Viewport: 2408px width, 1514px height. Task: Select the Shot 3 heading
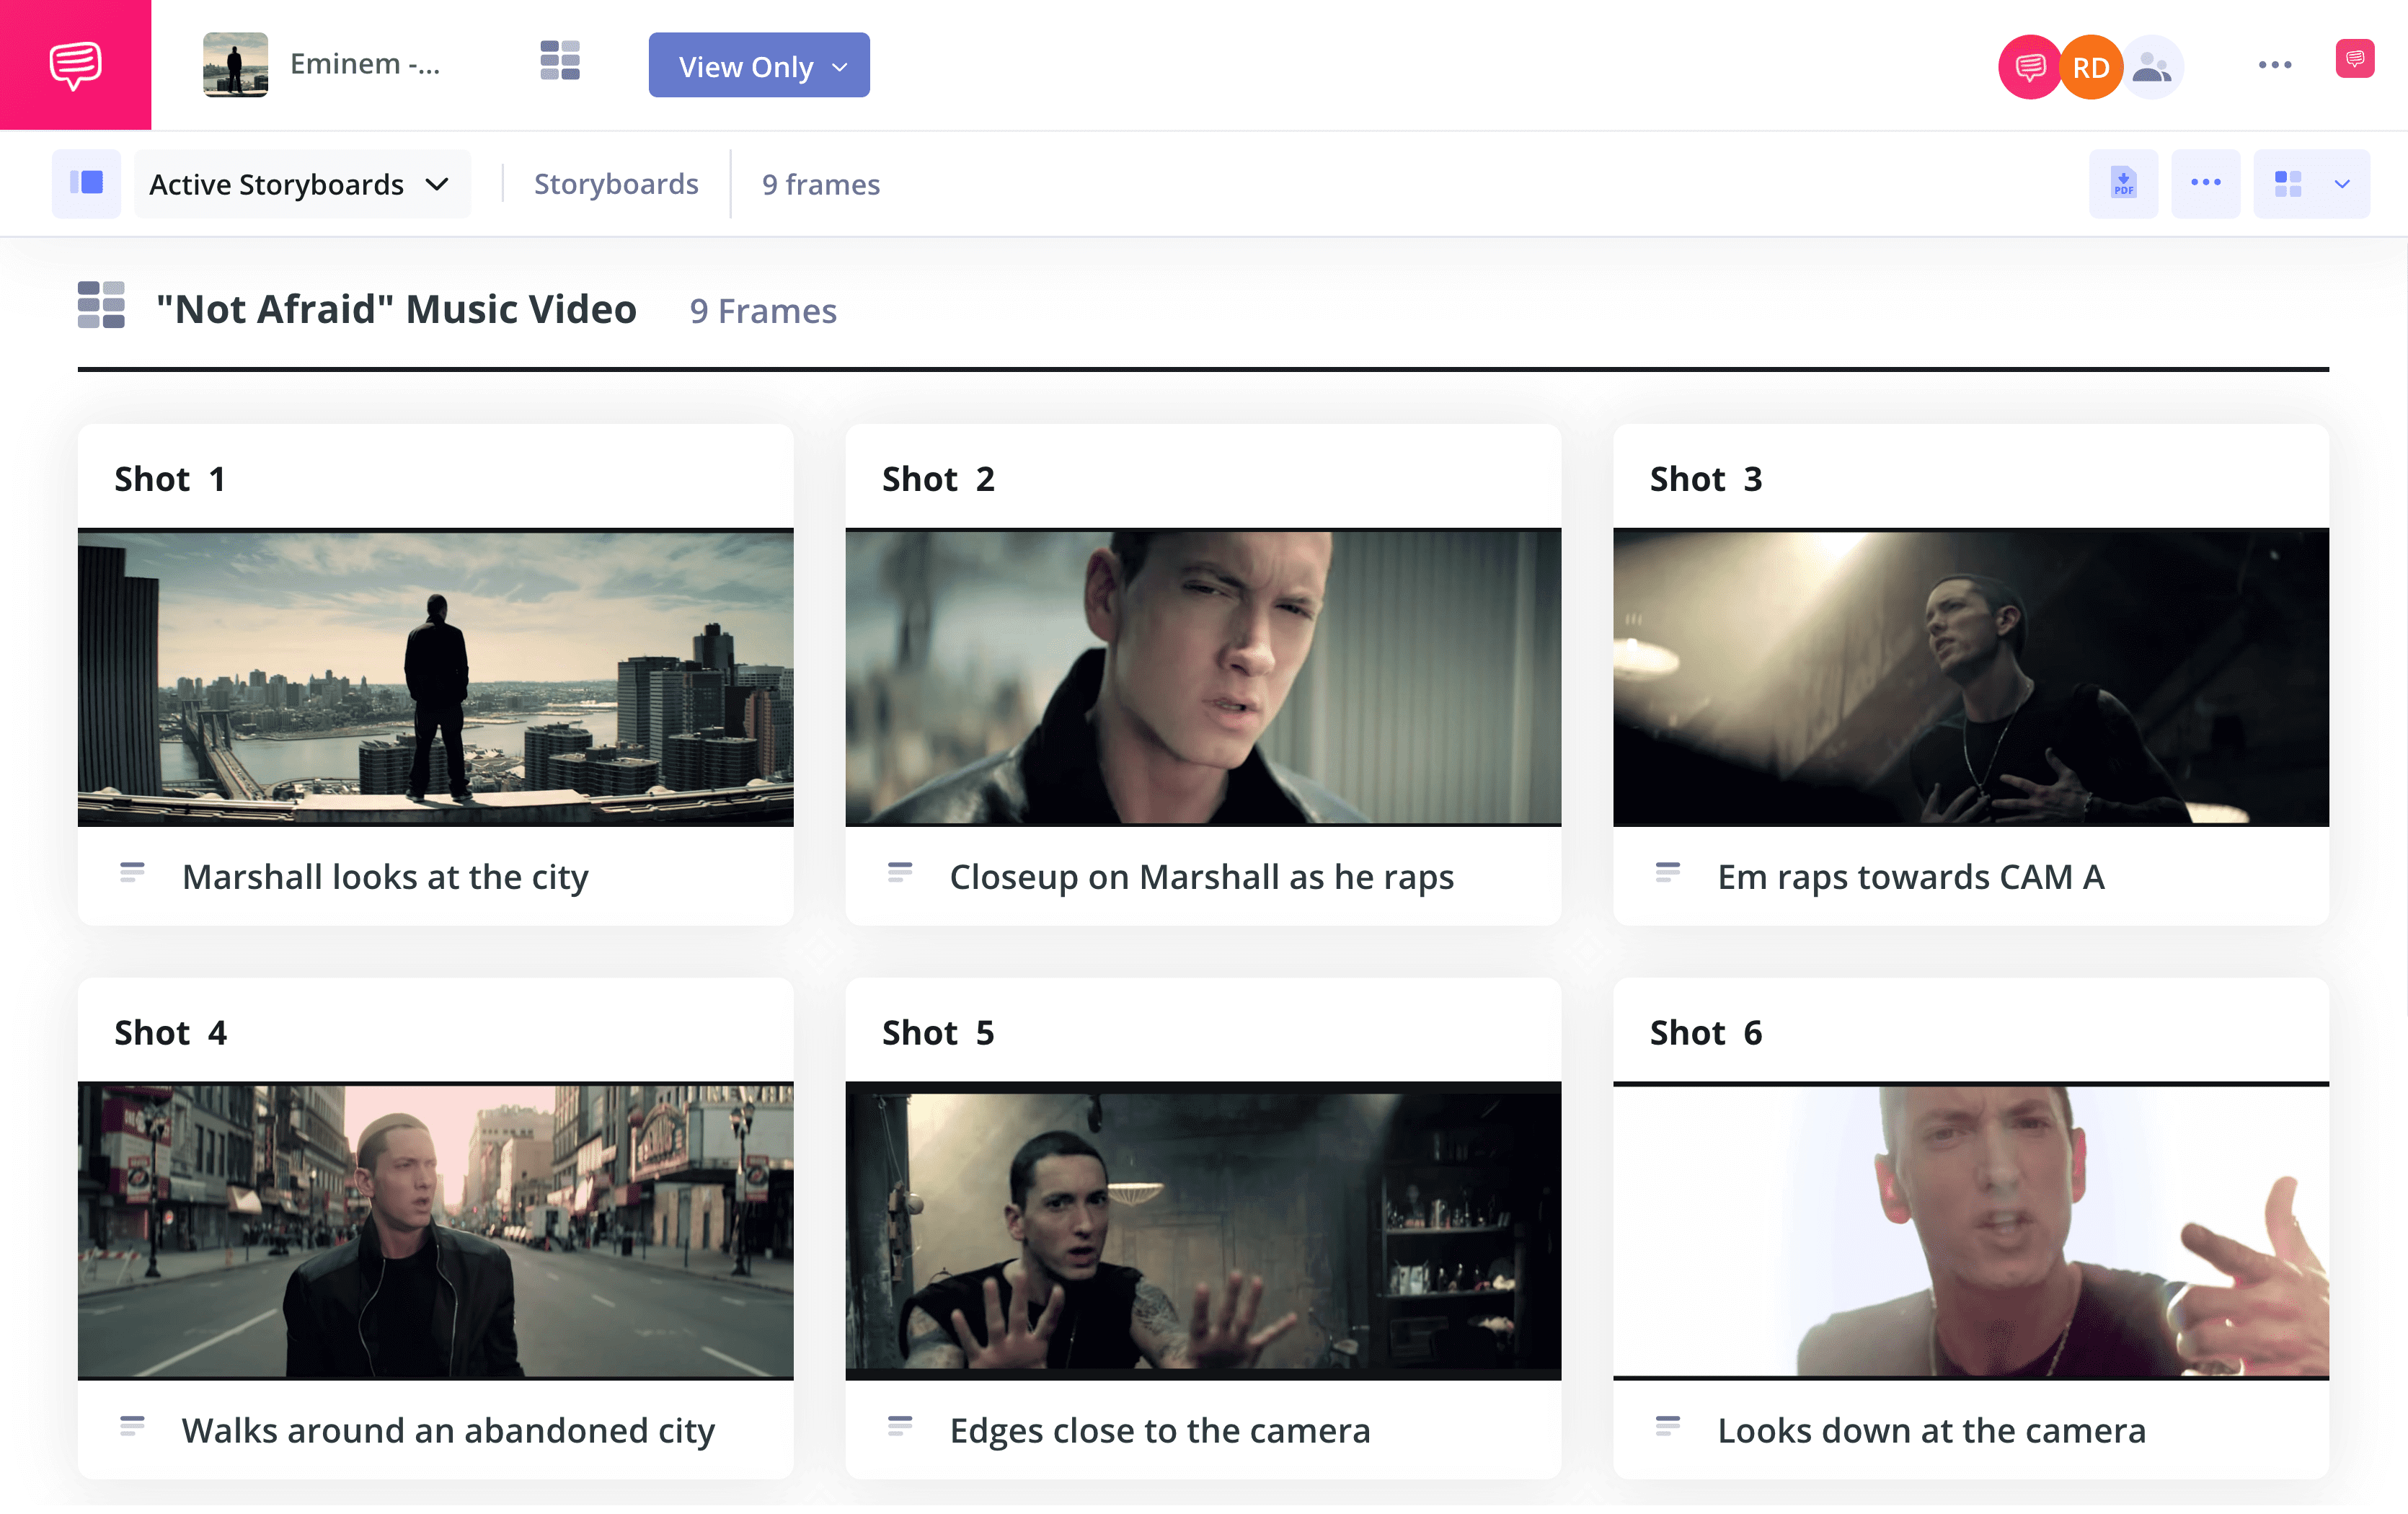click(x=1706, y=479)
